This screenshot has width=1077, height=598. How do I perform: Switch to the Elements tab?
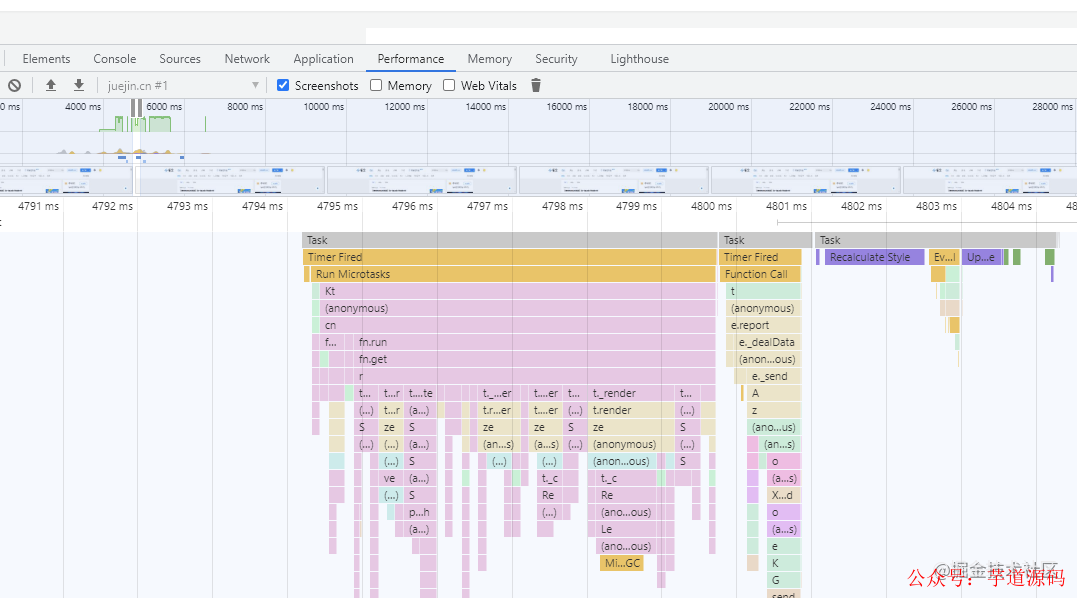tap(46, 59)
